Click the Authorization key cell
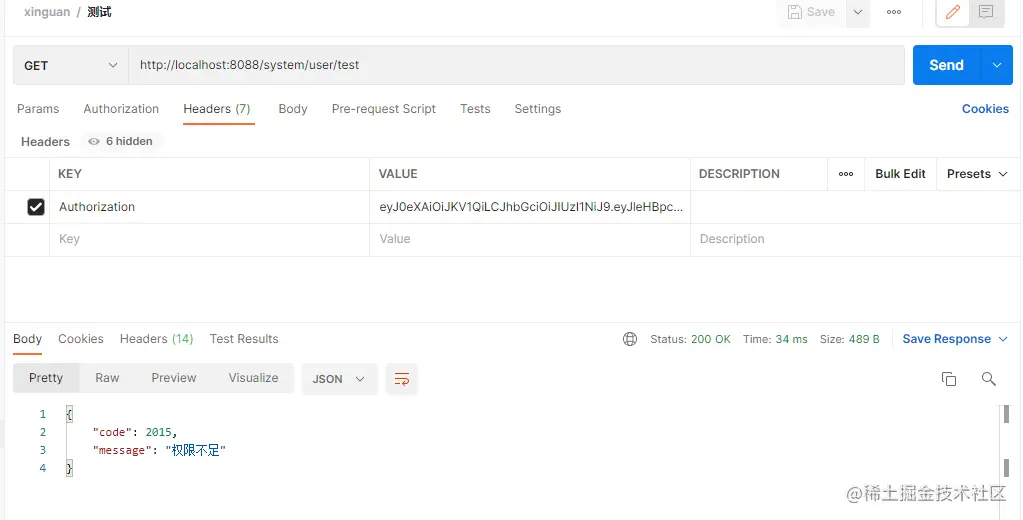Viewport: 1023px width, 520px height. (x=209, y=207)
